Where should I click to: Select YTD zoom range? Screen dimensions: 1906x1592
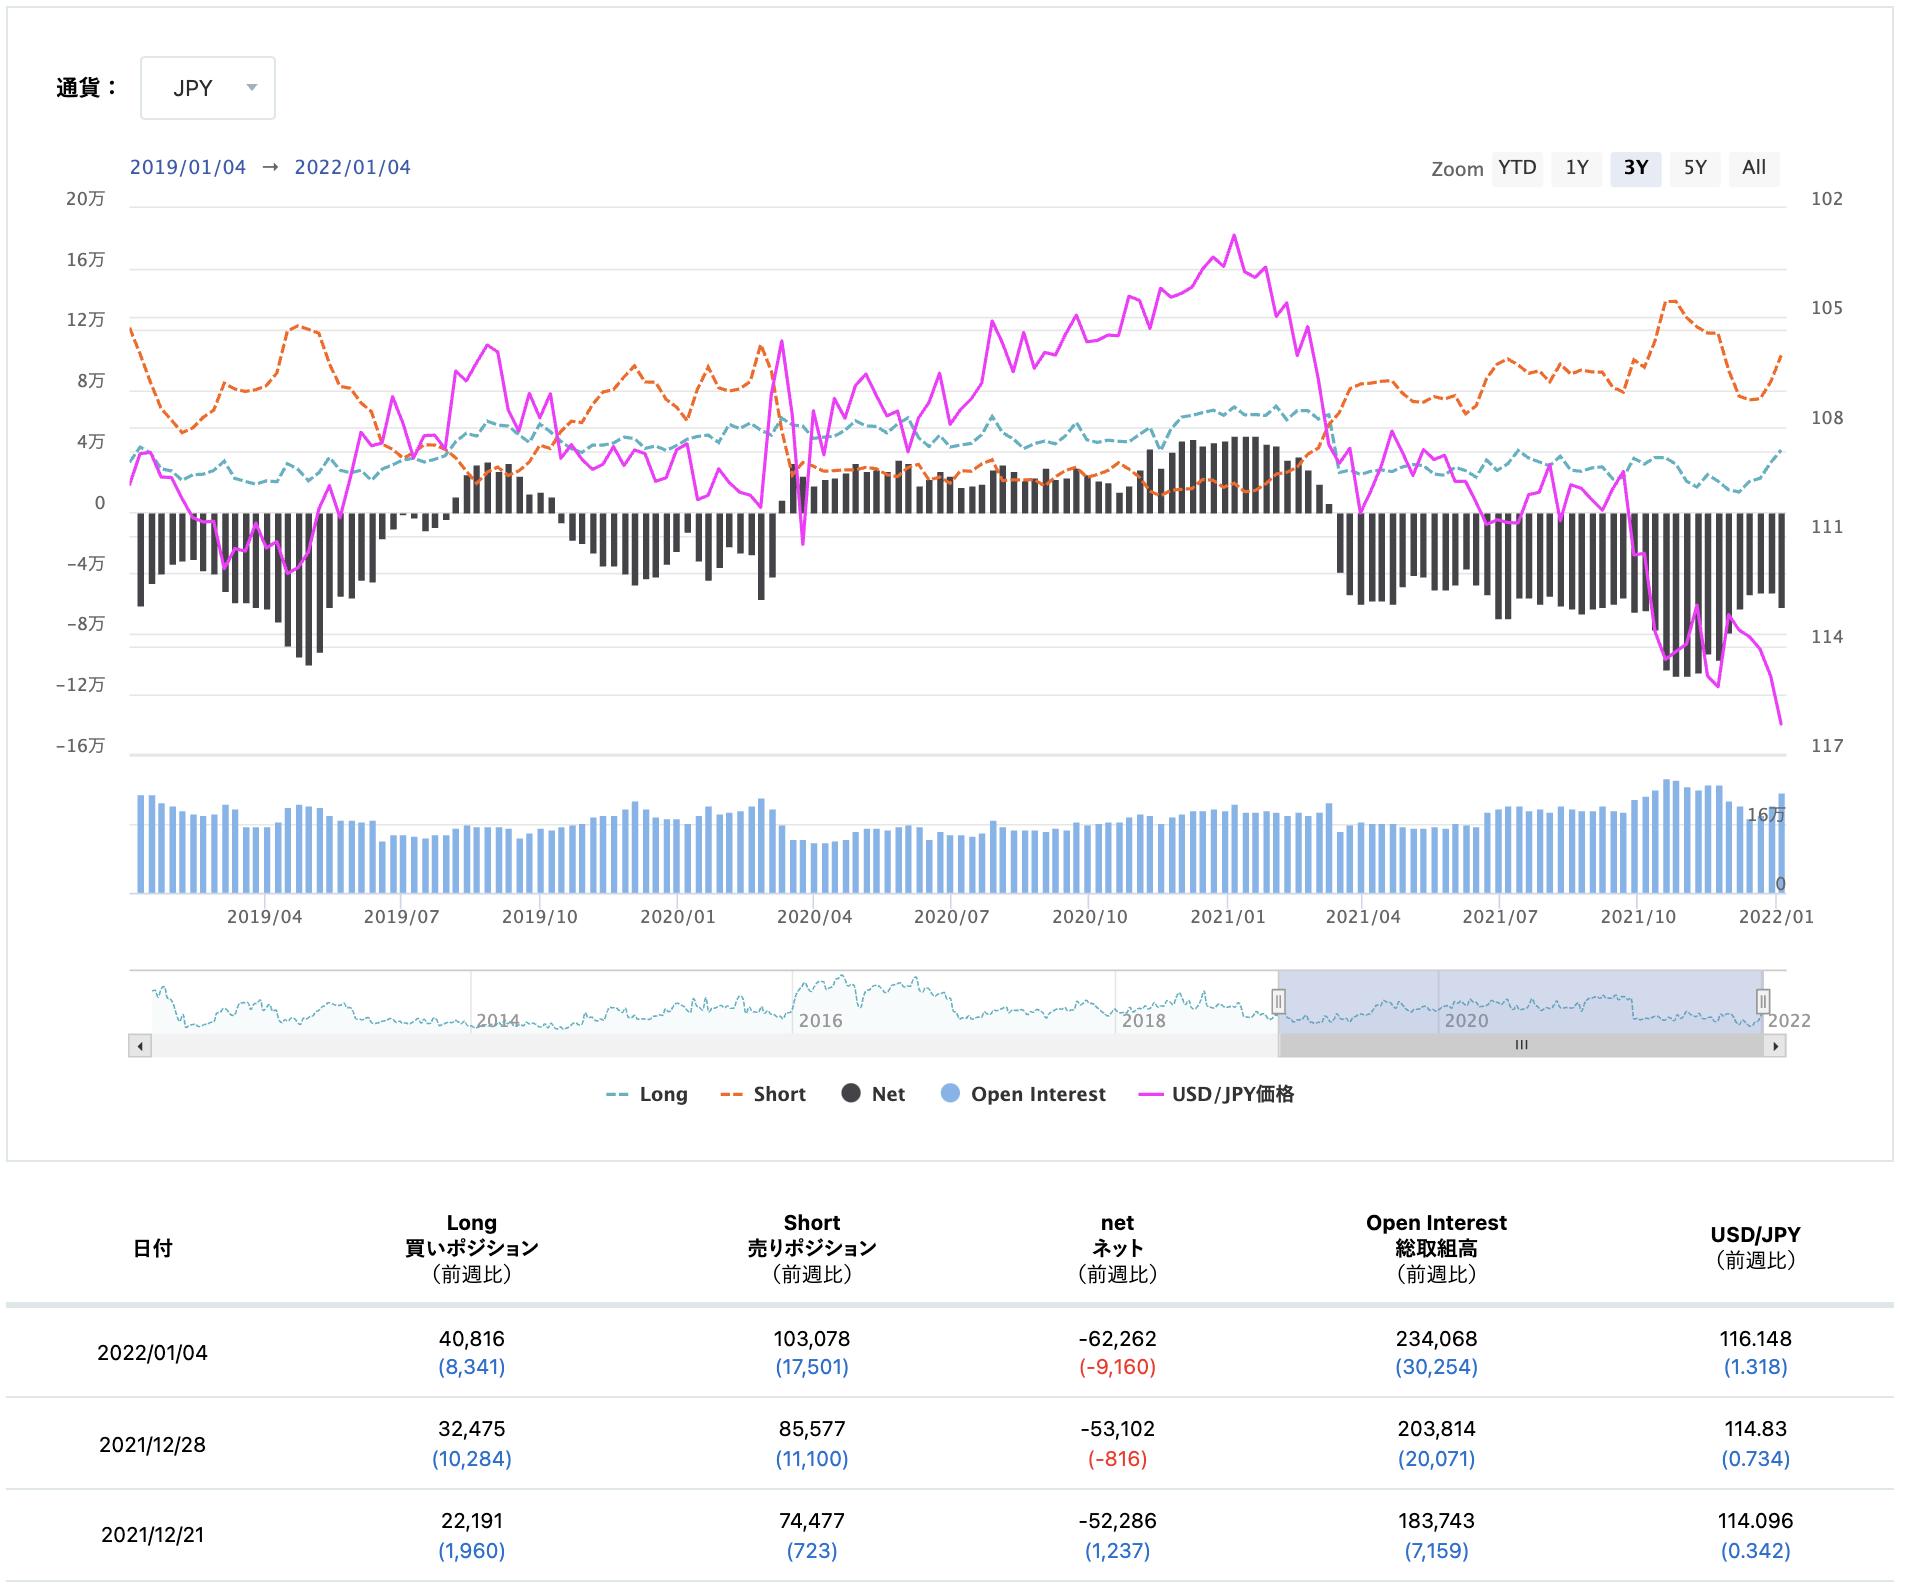click(1517, 168)
